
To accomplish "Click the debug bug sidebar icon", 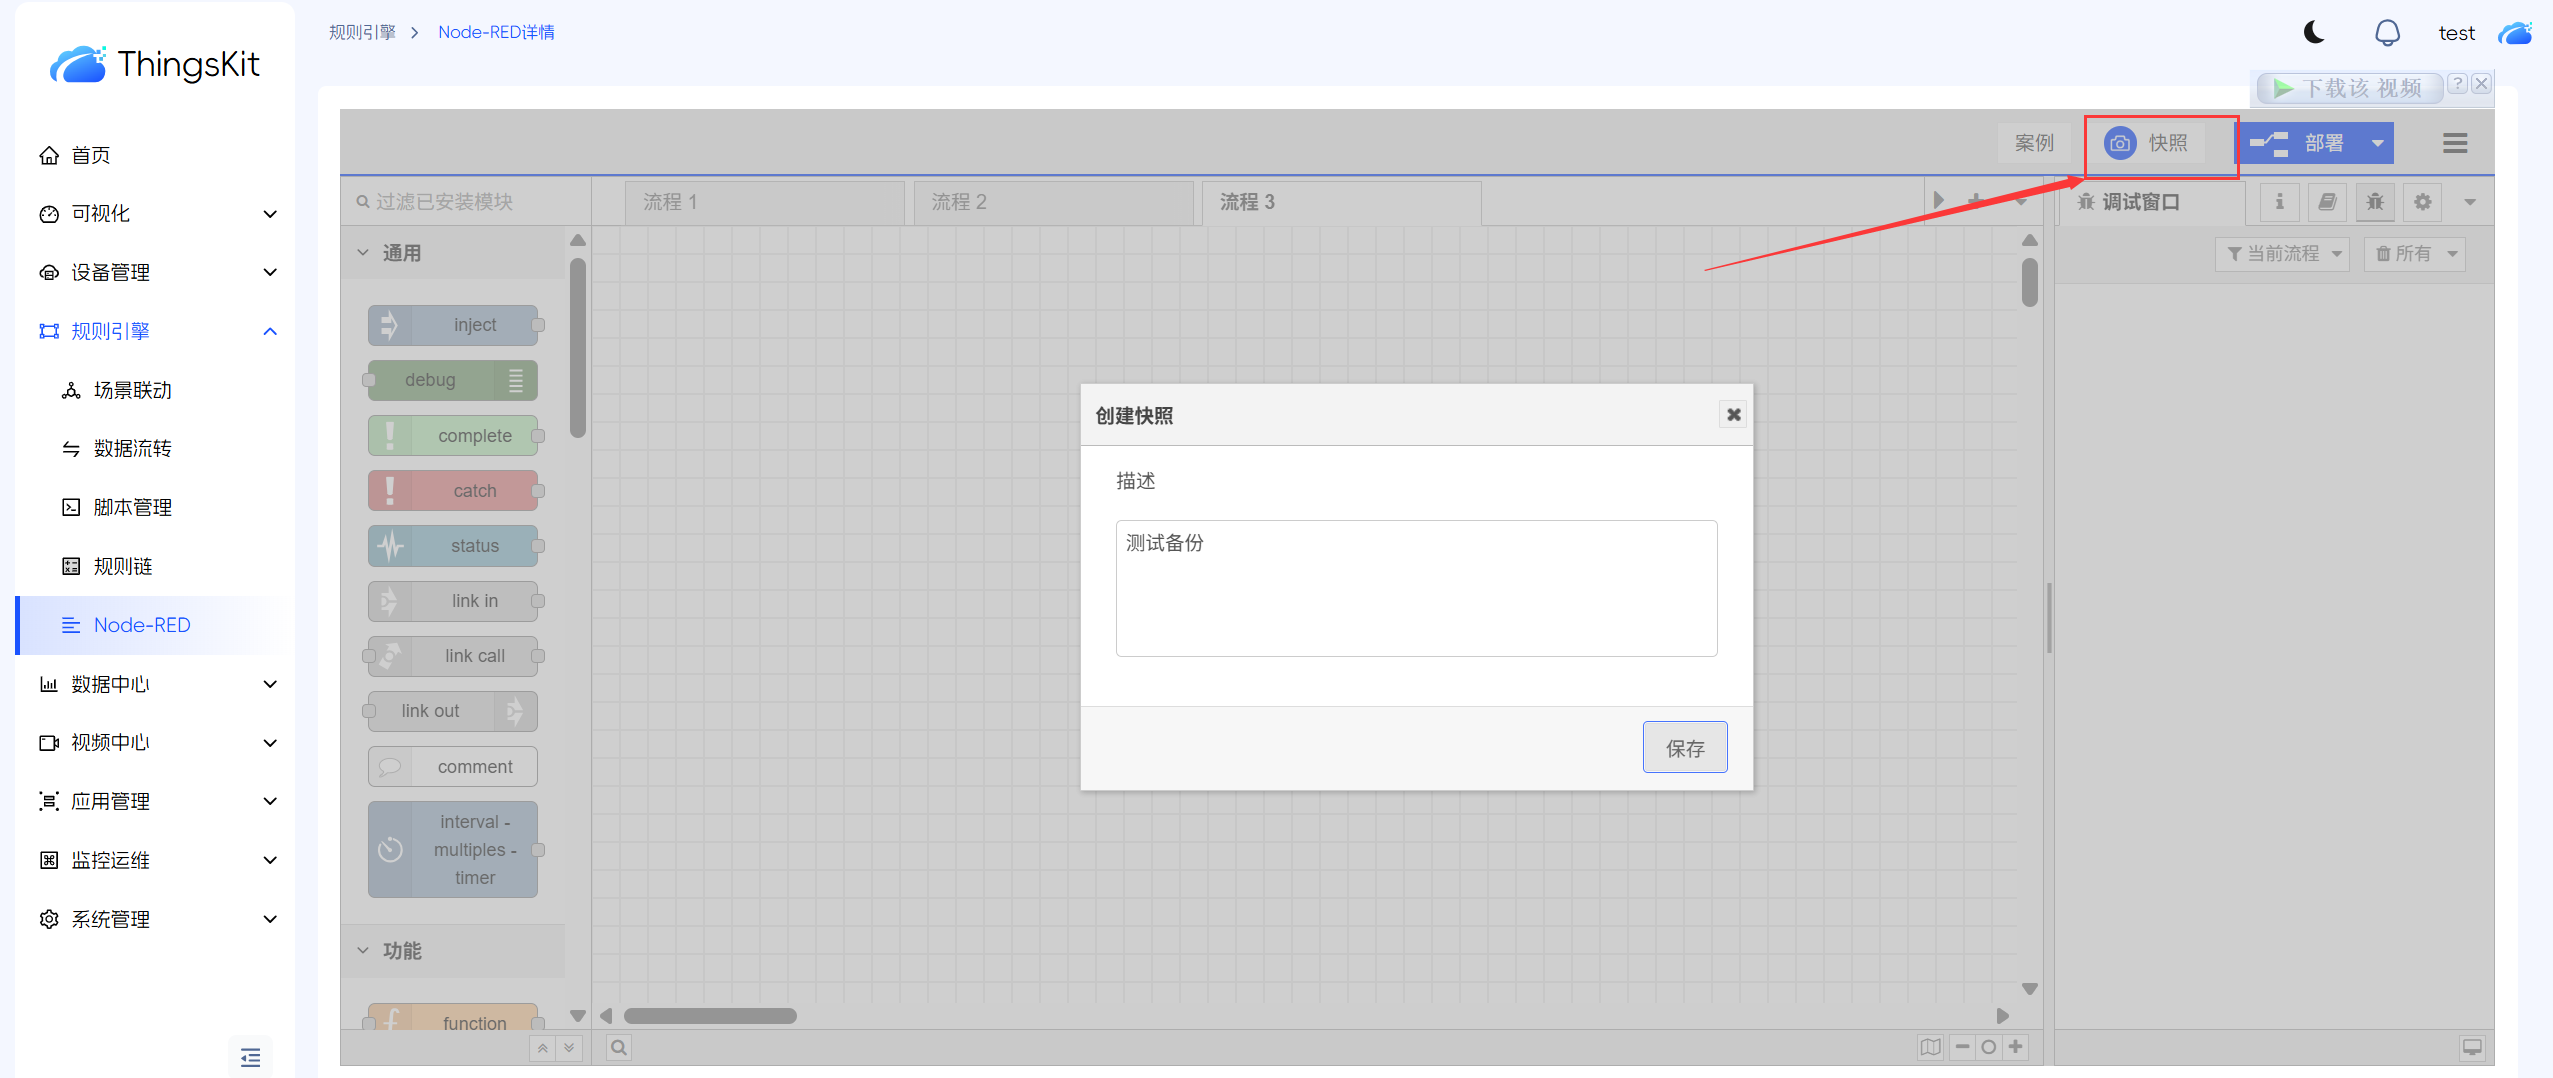I will pos(2375,202).
